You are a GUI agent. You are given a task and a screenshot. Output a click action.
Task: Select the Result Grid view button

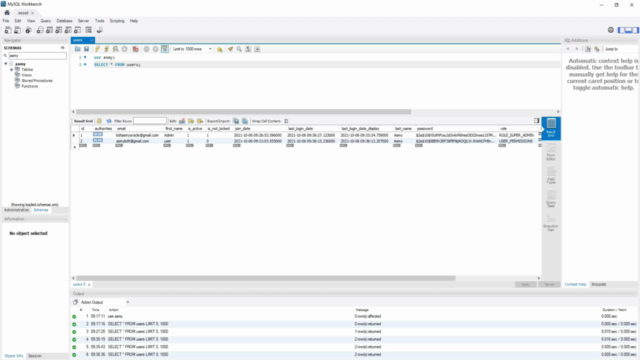(551, 128)
